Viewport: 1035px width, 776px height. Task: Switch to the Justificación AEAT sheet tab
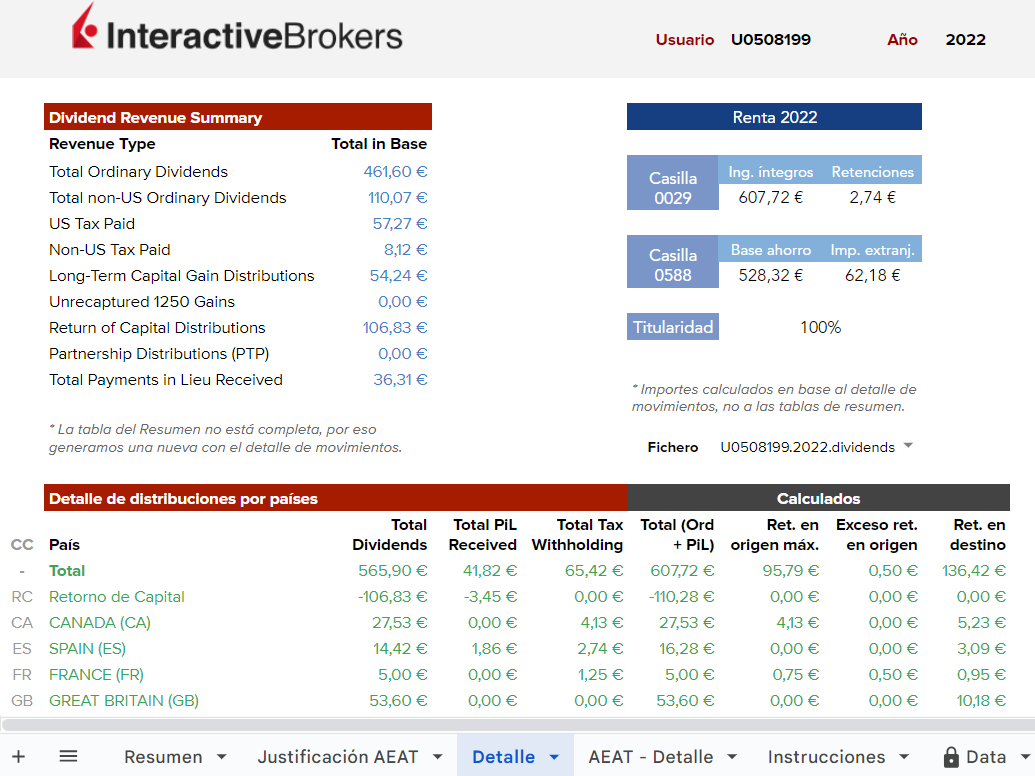point(338,757)
